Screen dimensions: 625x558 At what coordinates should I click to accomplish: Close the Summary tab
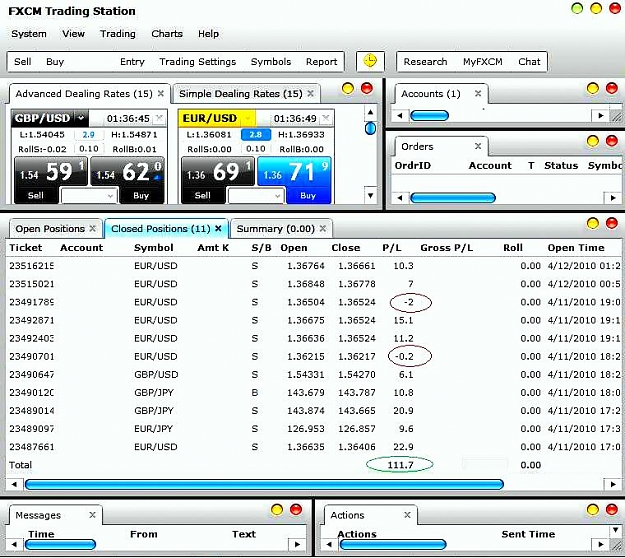[x=323, y=228]
